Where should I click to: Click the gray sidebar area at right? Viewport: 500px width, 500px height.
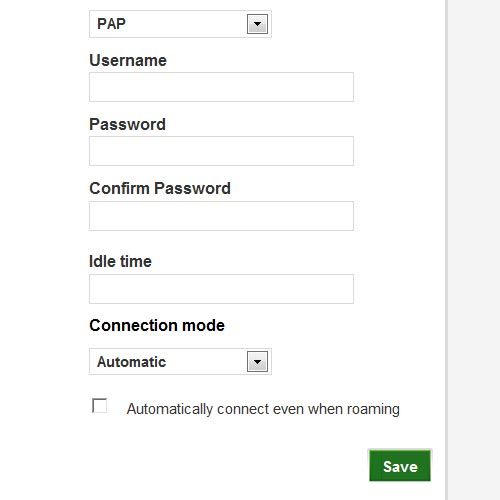(x=474, y=250)
